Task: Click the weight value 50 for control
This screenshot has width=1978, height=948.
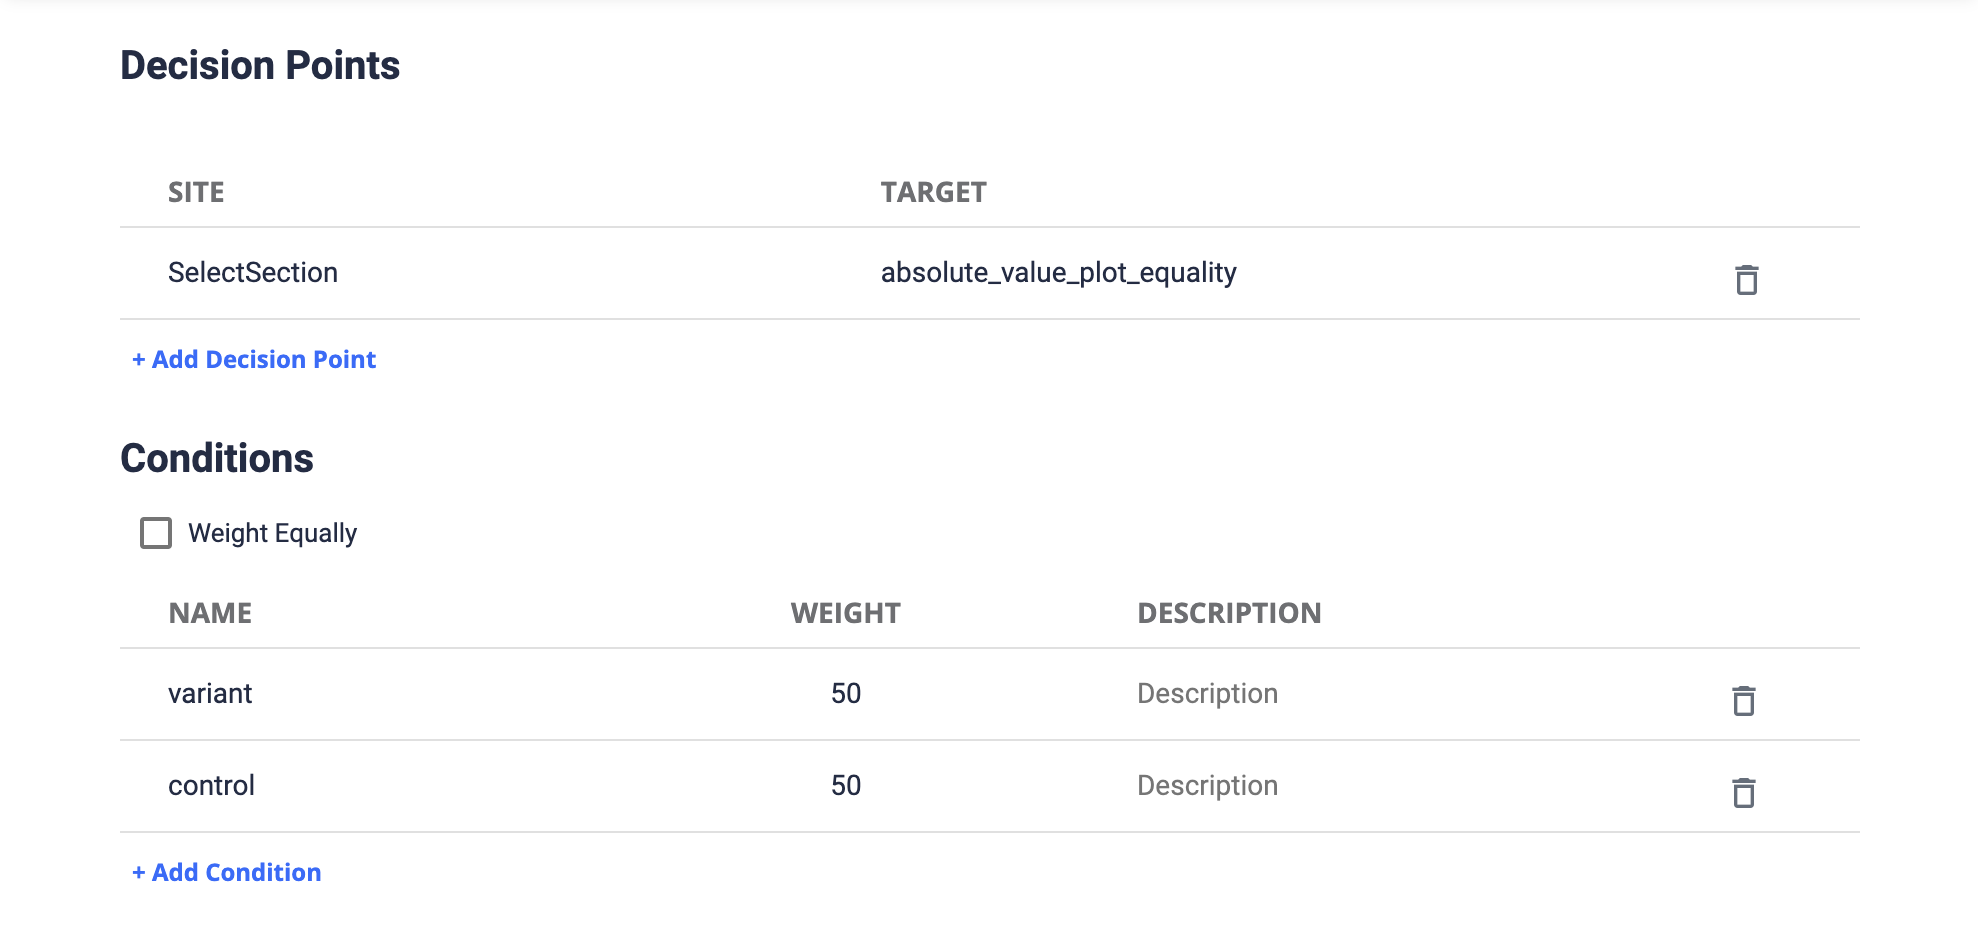Action: click(846, 785)
